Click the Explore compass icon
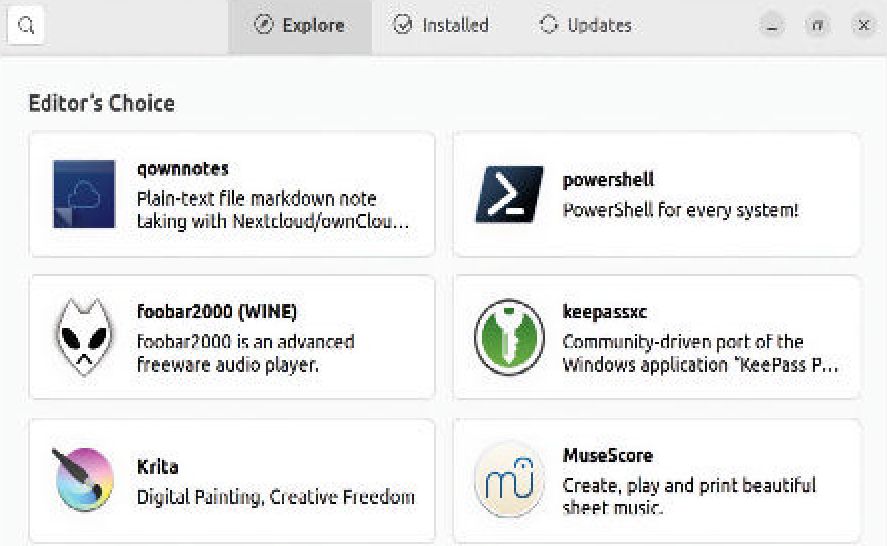 click(264, 25)
